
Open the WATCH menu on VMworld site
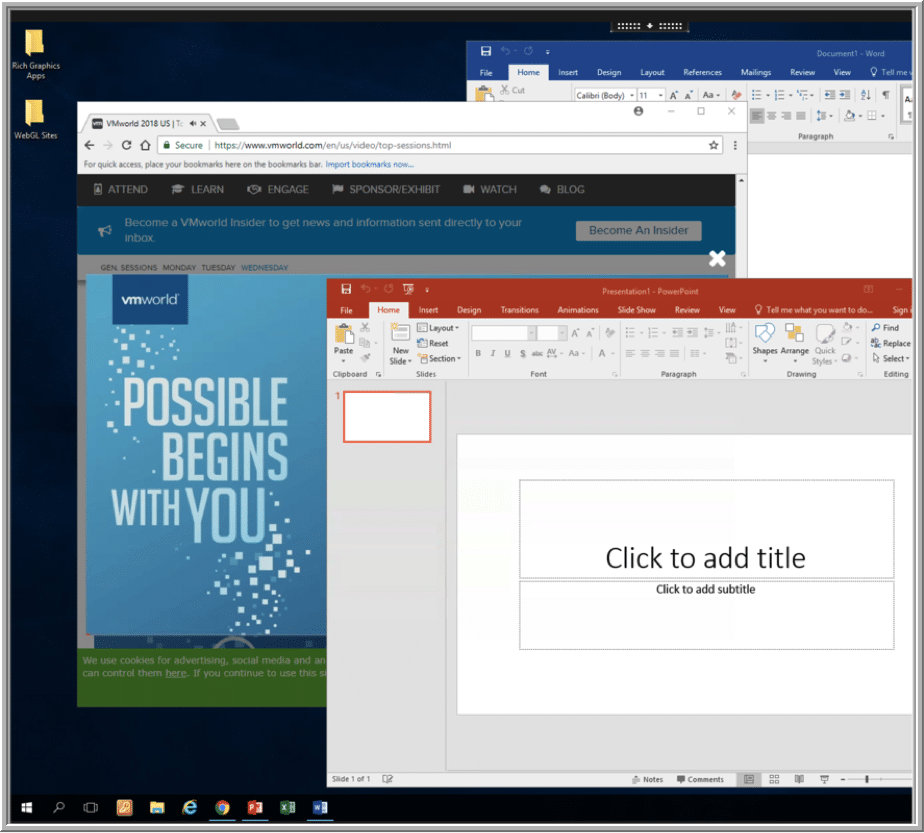[490, 189]
